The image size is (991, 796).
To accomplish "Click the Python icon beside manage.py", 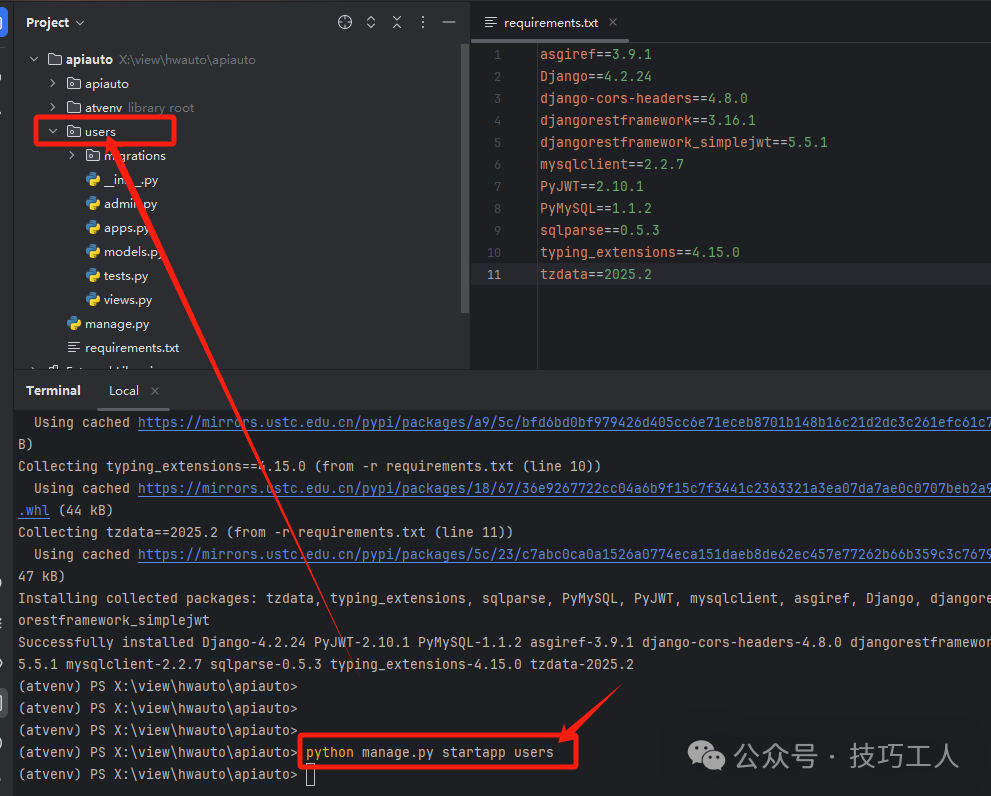I will (74, 324).
